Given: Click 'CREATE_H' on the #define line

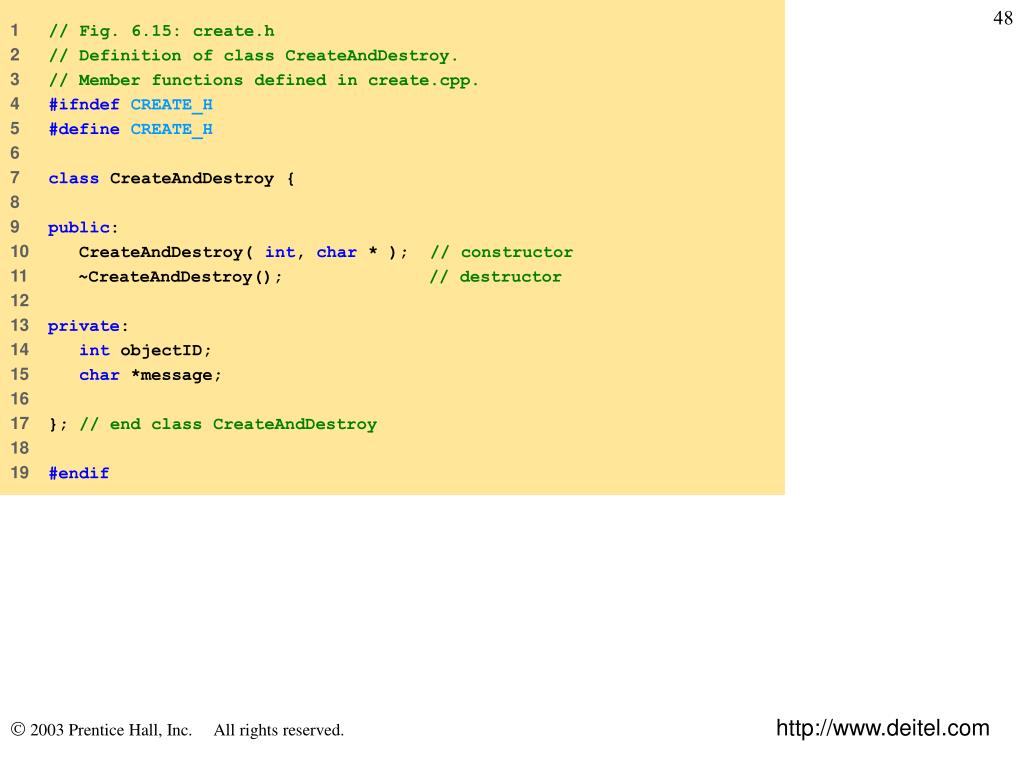Looking at the screenshot, I should pyautogui.click(x=172, y=130).
